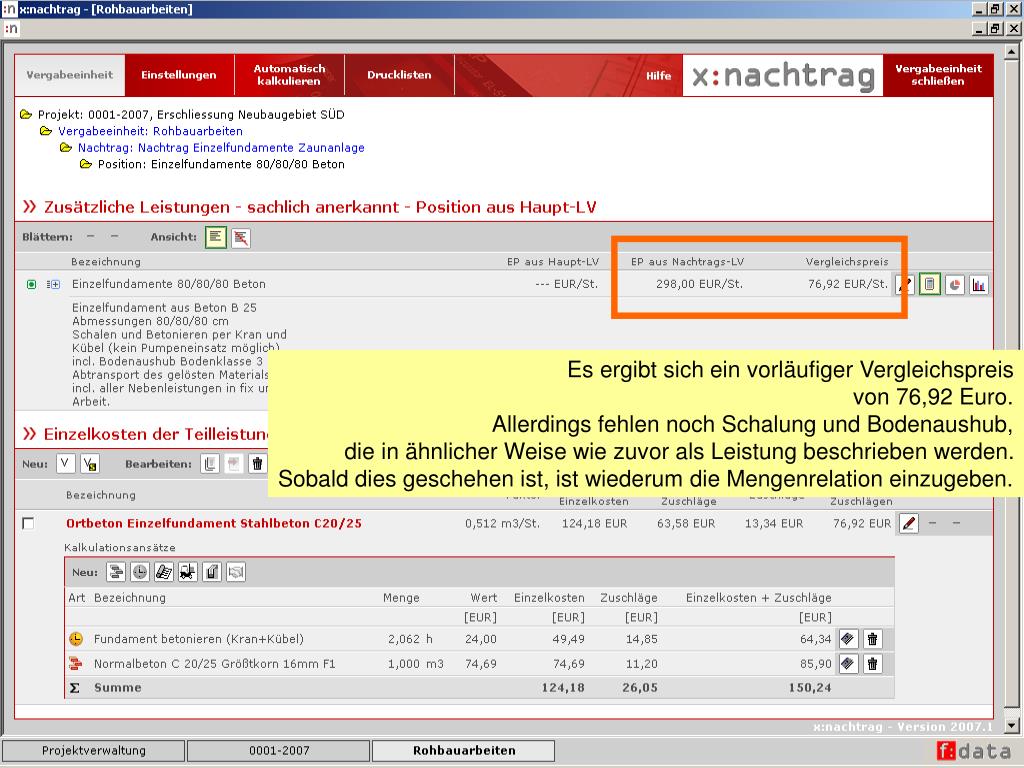
Task: Click the copy icon beside Bearbeiten
Action: pos(210,464)
